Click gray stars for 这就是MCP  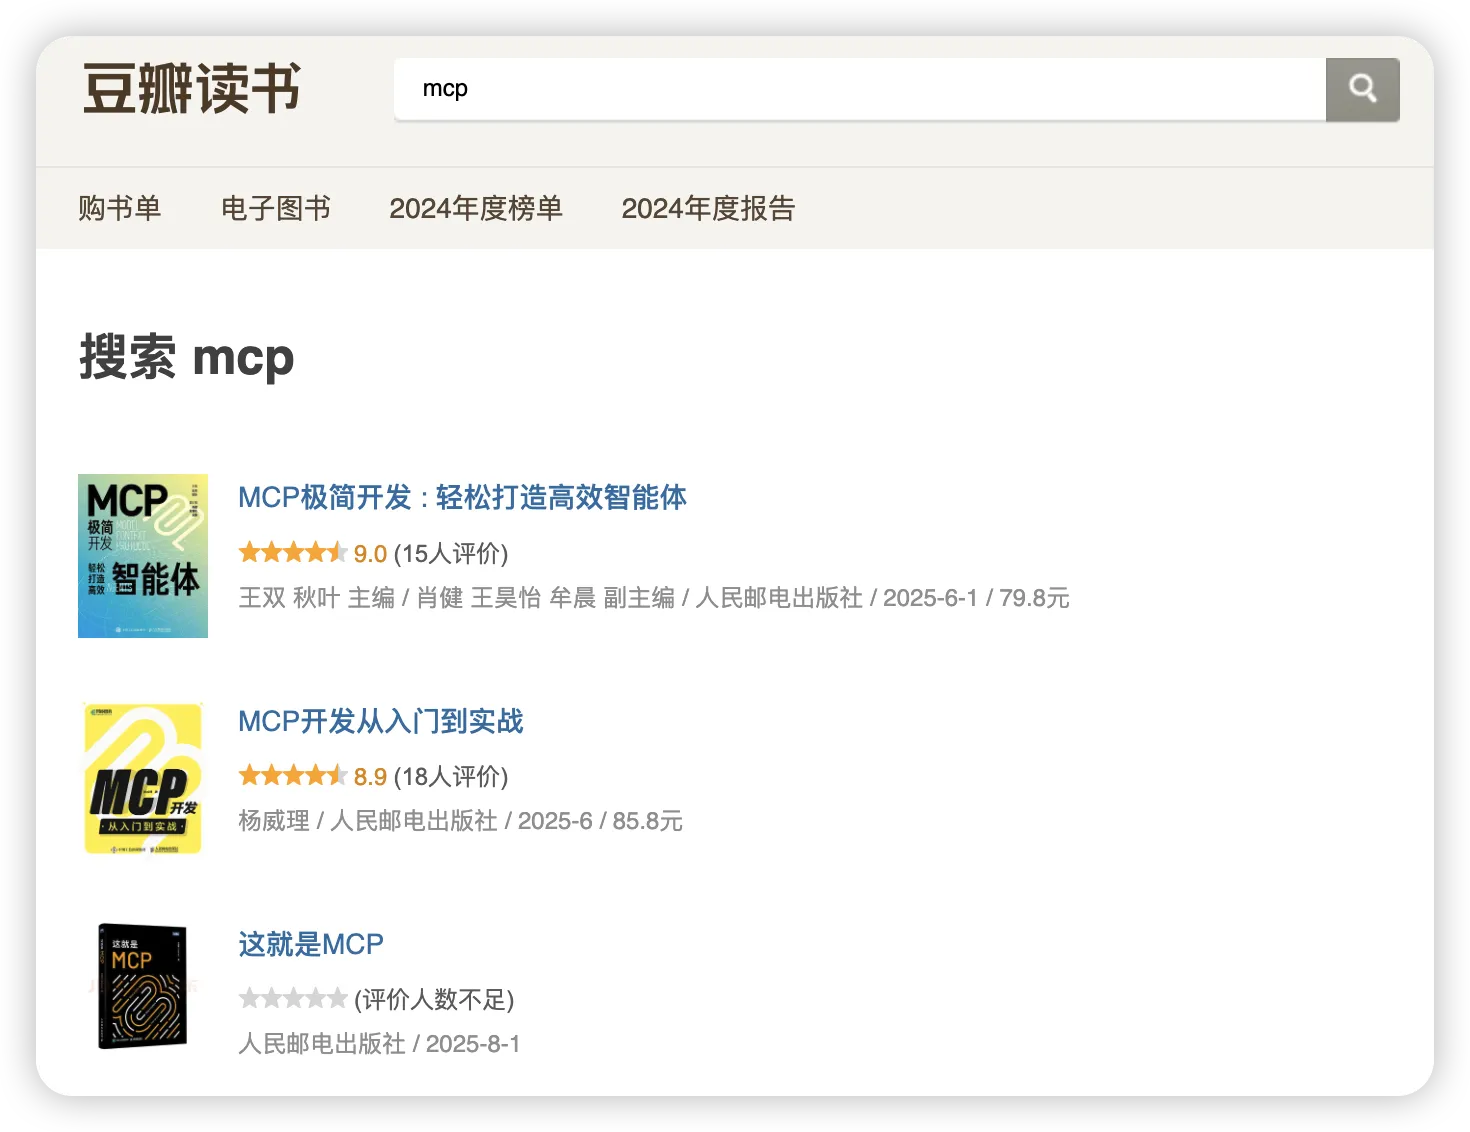click(293, 998)
